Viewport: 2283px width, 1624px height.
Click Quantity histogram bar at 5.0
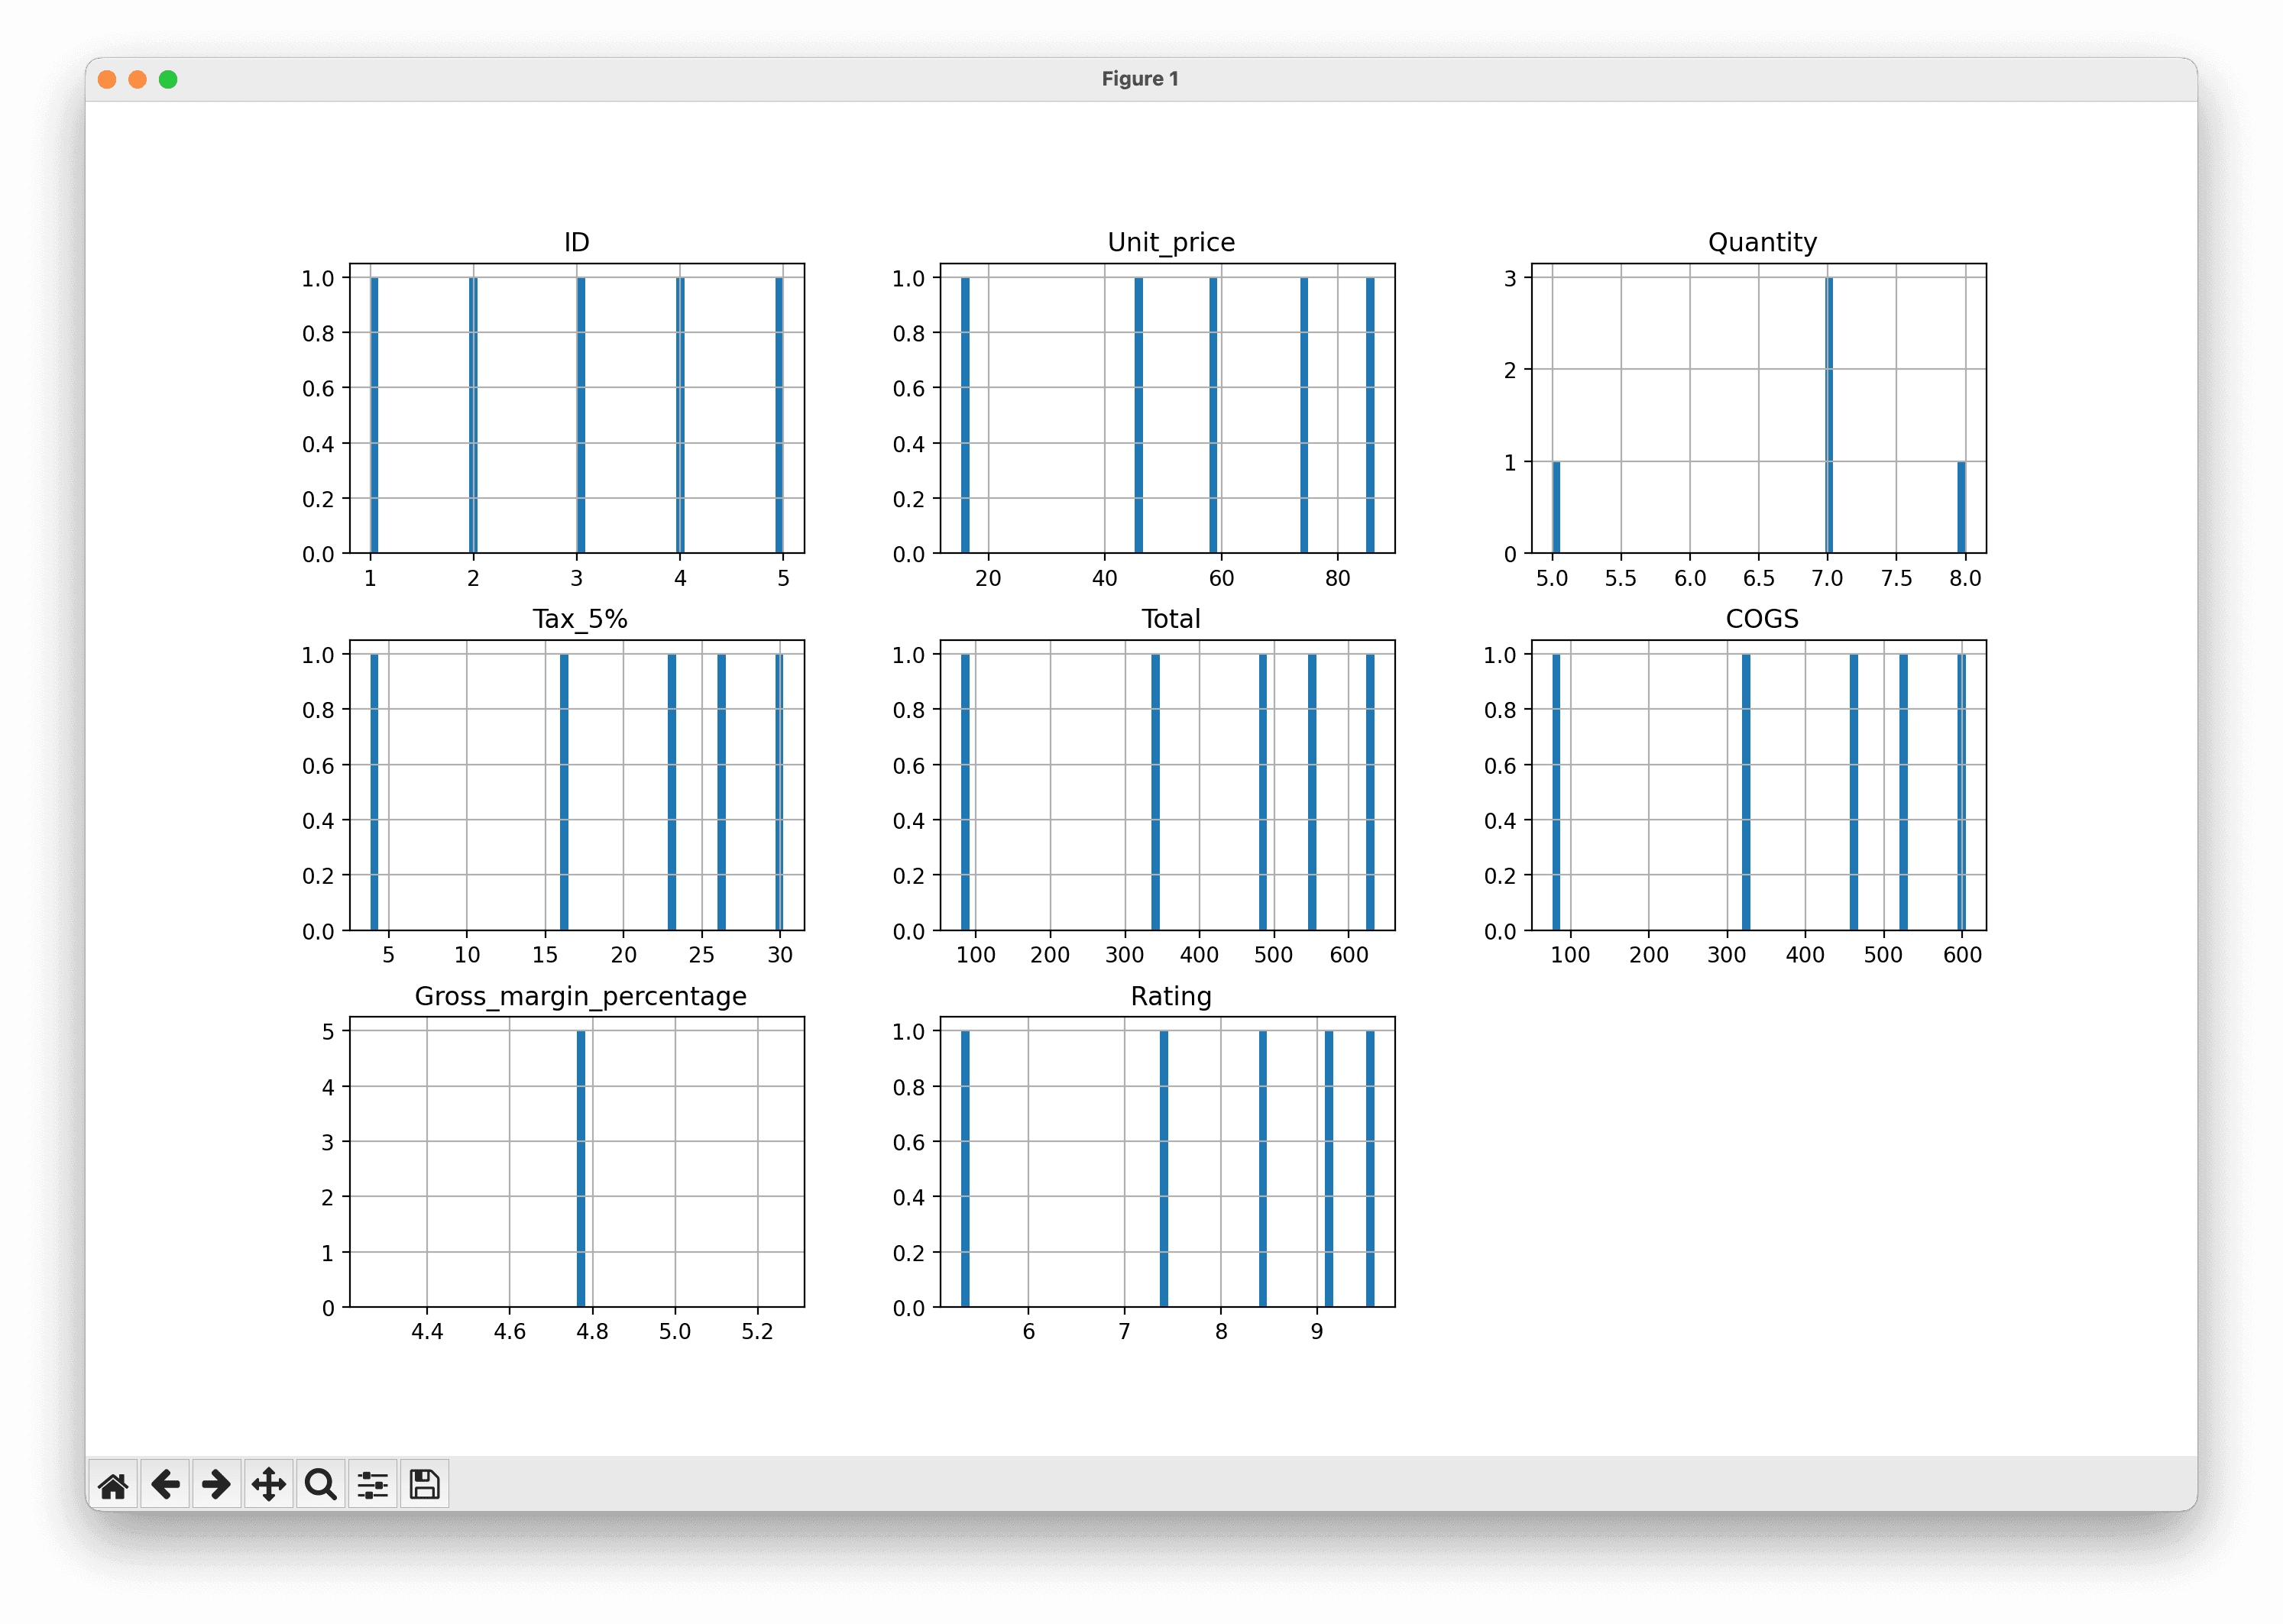point(1556,507)
